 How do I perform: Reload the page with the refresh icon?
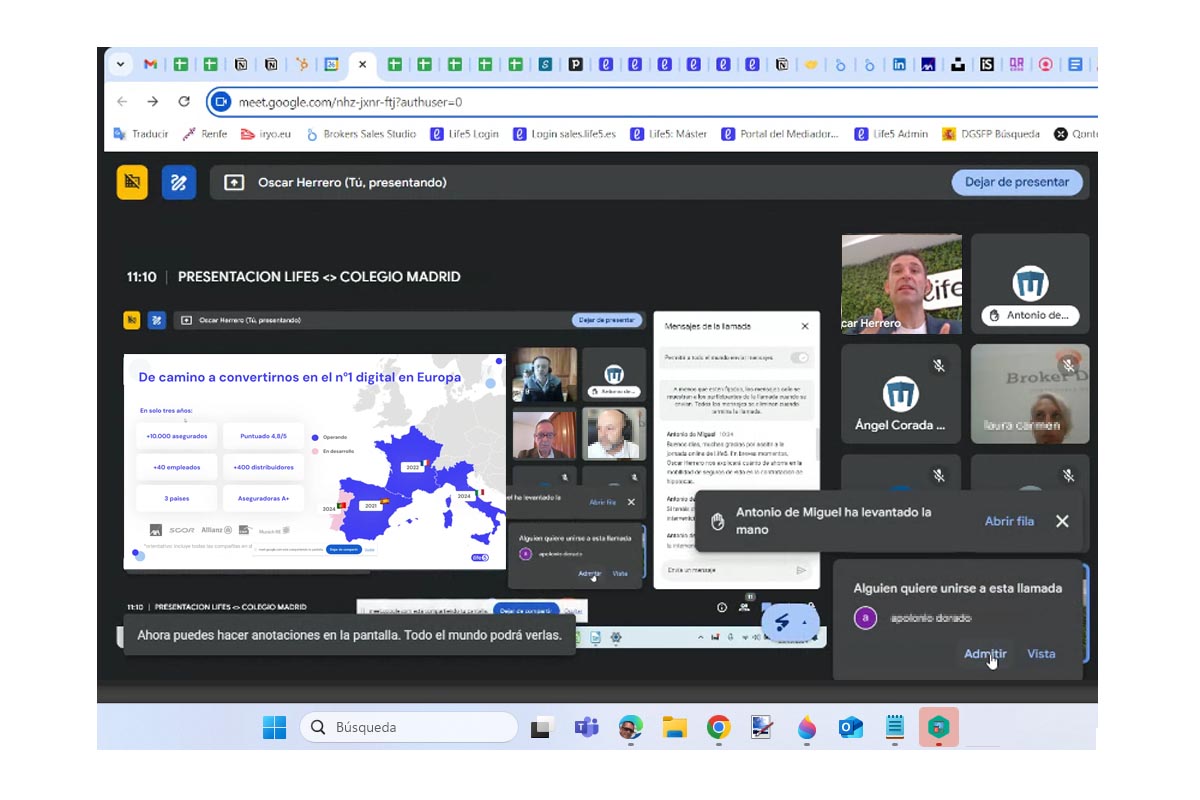[x=184, y=101]
